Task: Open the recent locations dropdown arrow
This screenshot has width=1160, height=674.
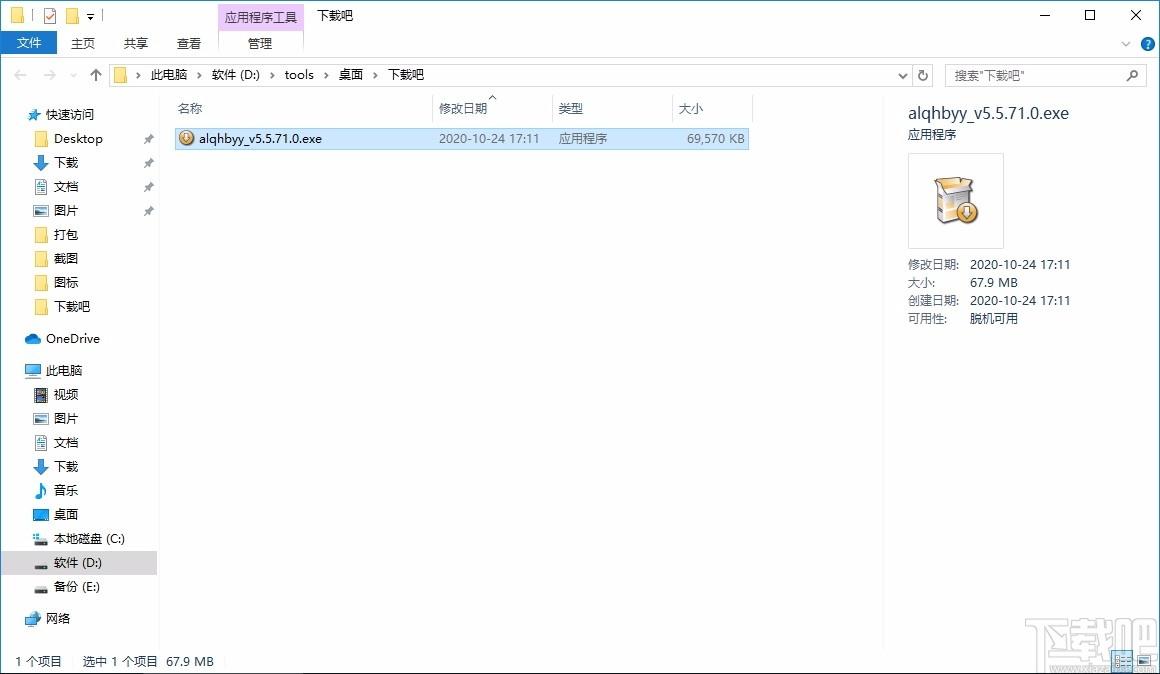Action: click(73, 75)
